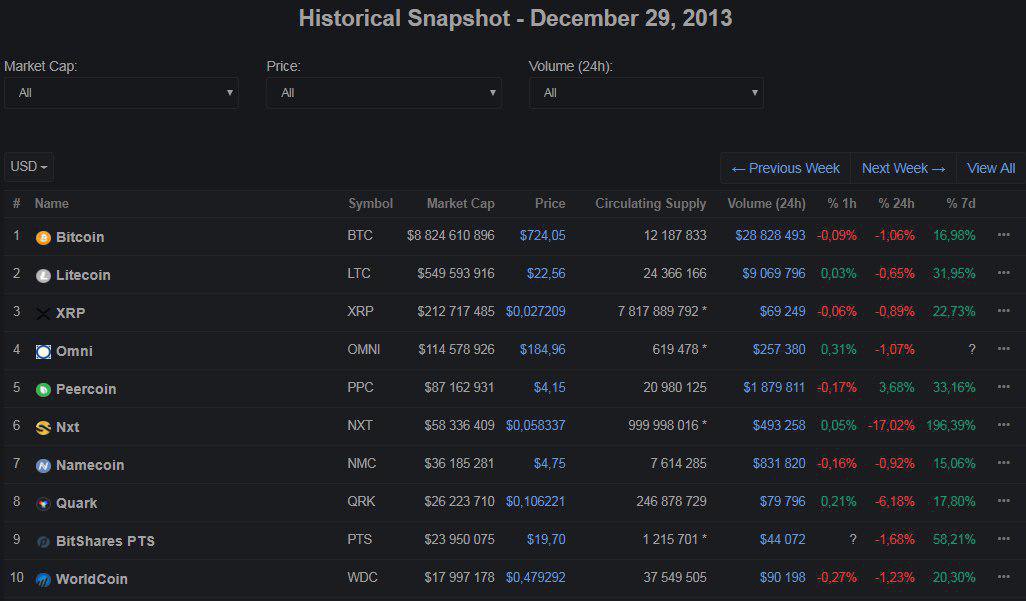Click the Namecoin logo icon
1026x601 pixels.
[x=43, y=465]
